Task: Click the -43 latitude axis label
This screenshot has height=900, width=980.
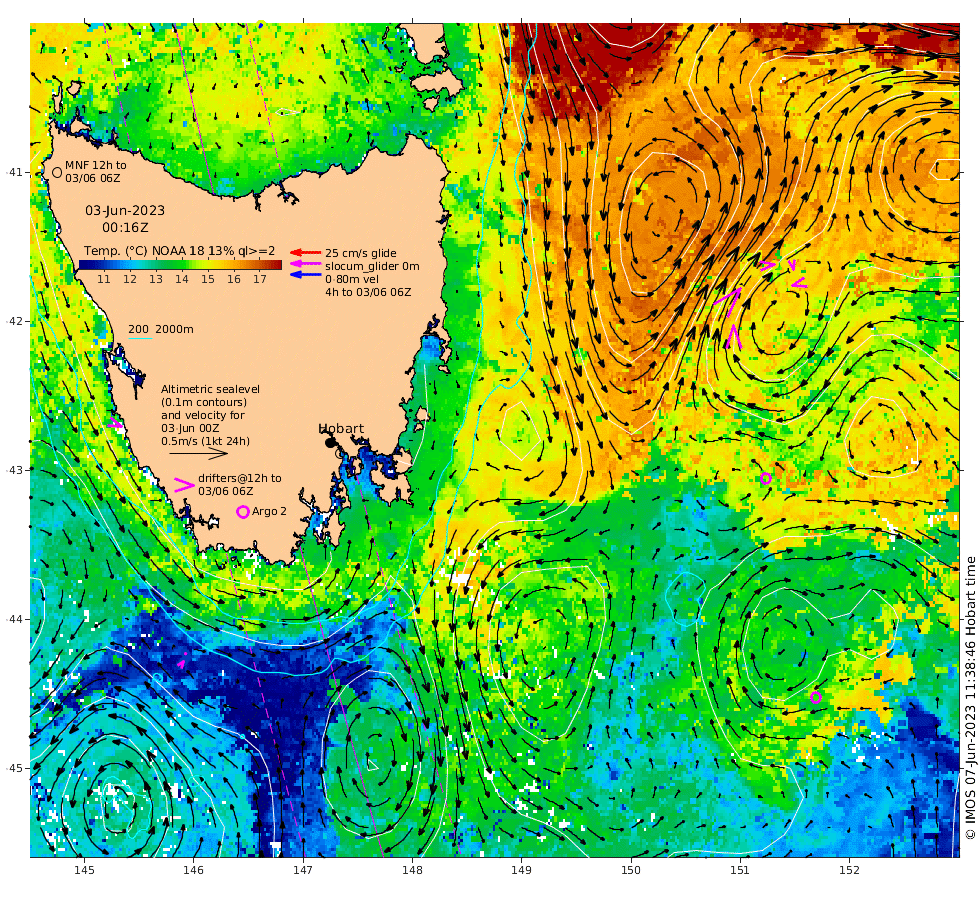Action: pos(13,470)
